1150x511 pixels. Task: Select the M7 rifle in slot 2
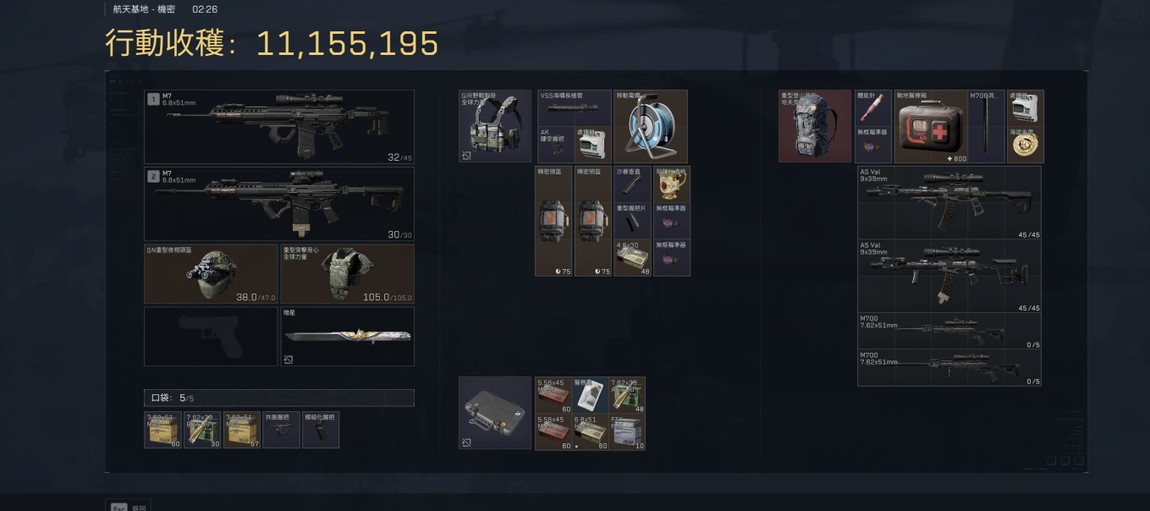tap(279, 204)
